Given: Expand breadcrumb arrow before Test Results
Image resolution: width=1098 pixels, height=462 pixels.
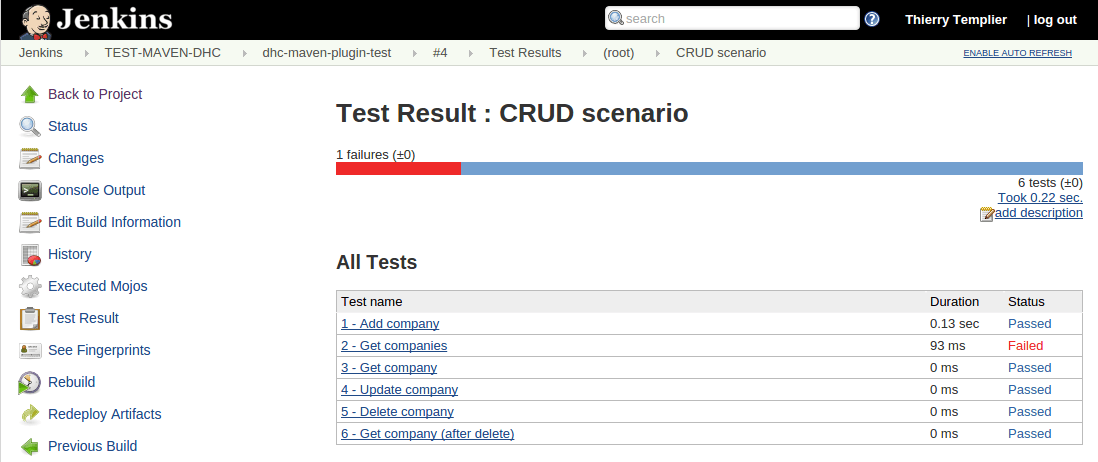Looking at the screenshot, I should 472,53.
